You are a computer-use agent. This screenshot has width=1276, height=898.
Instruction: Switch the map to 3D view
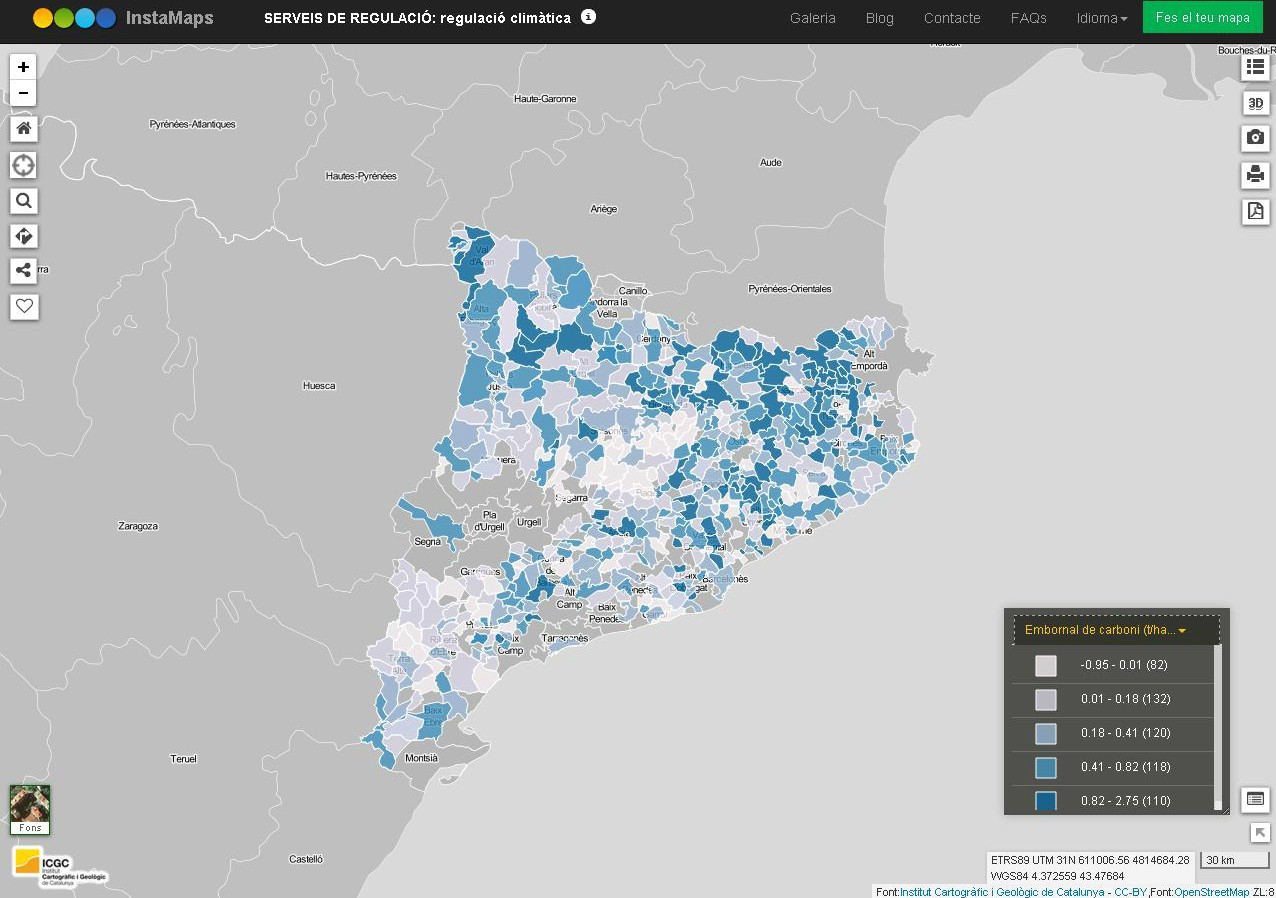pos(1255,103)
